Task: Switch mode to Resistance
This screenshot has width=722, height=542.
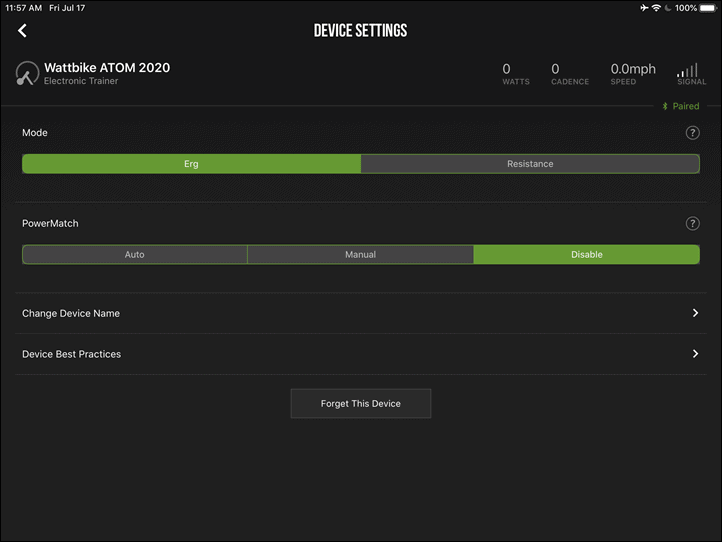Action: pos(530,164)
